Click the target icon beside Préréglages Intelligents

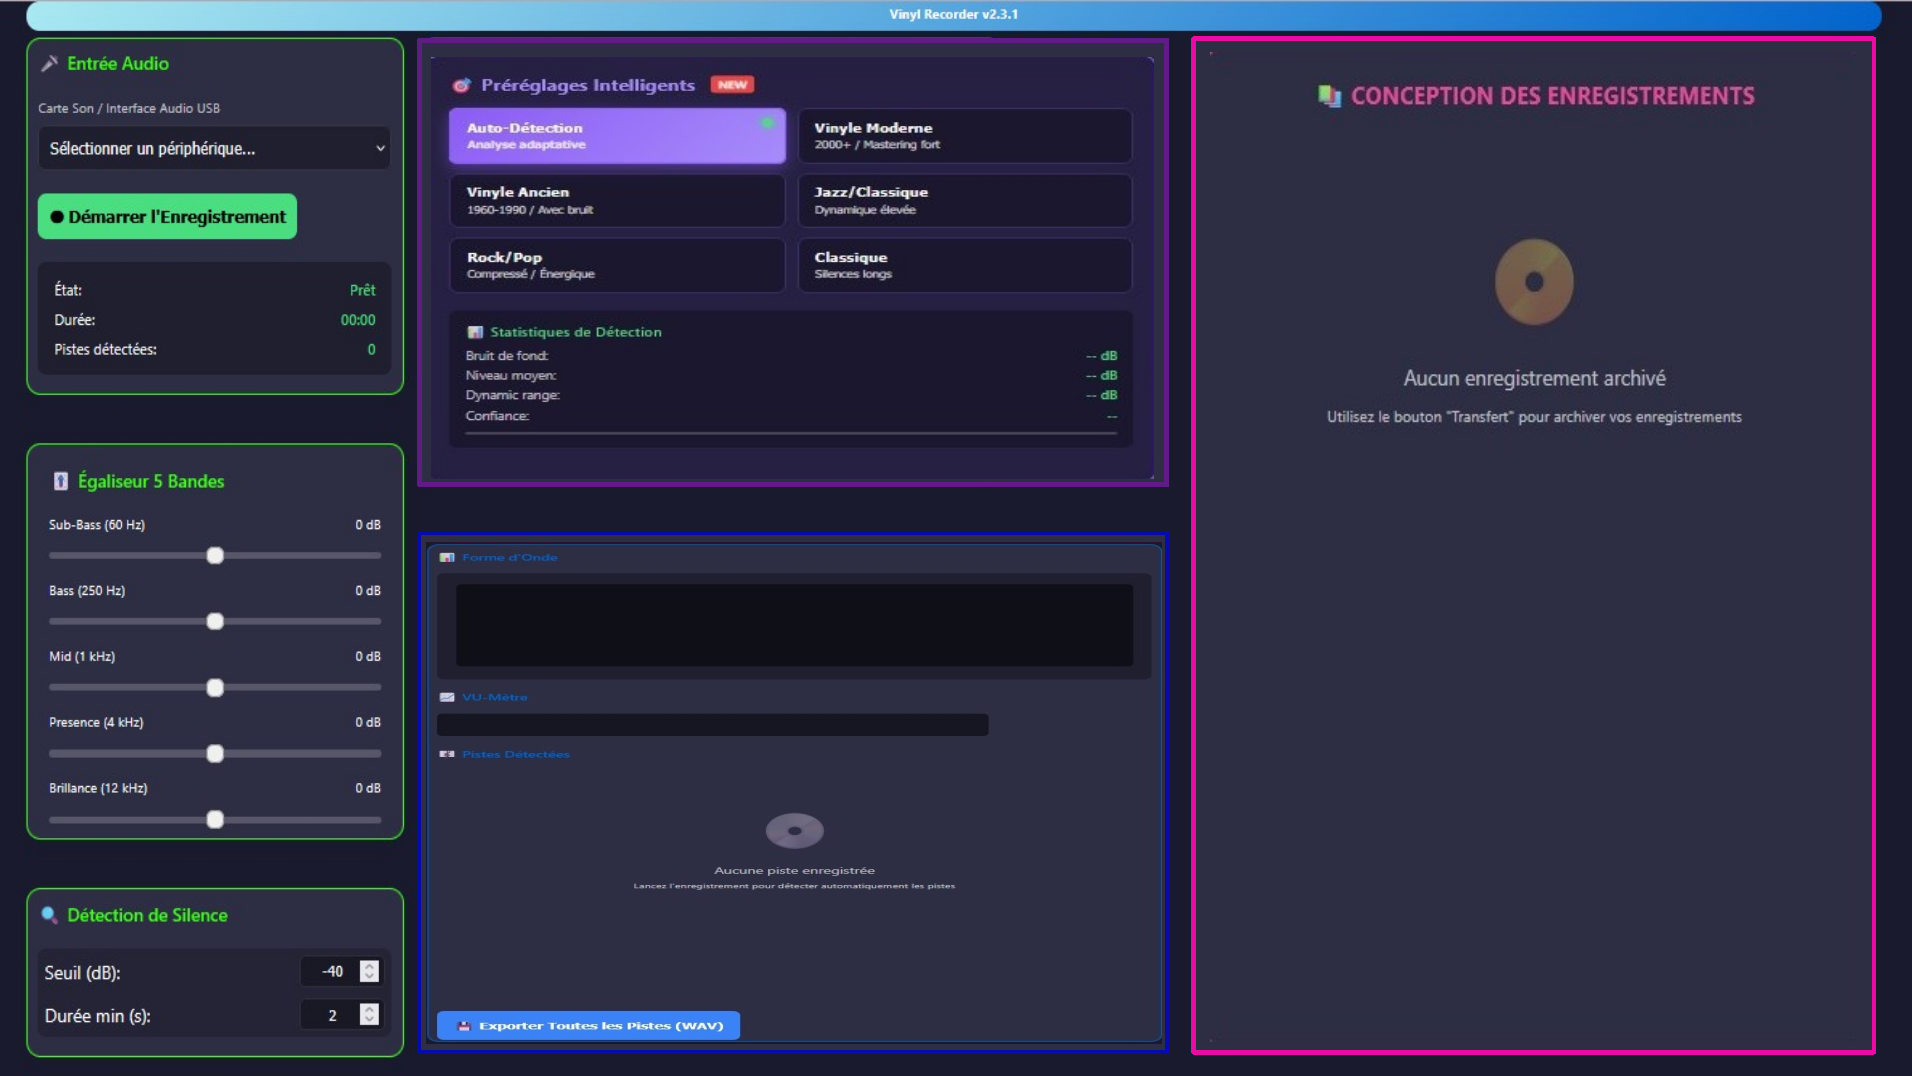pyautogui.click(x=461, y=86)
